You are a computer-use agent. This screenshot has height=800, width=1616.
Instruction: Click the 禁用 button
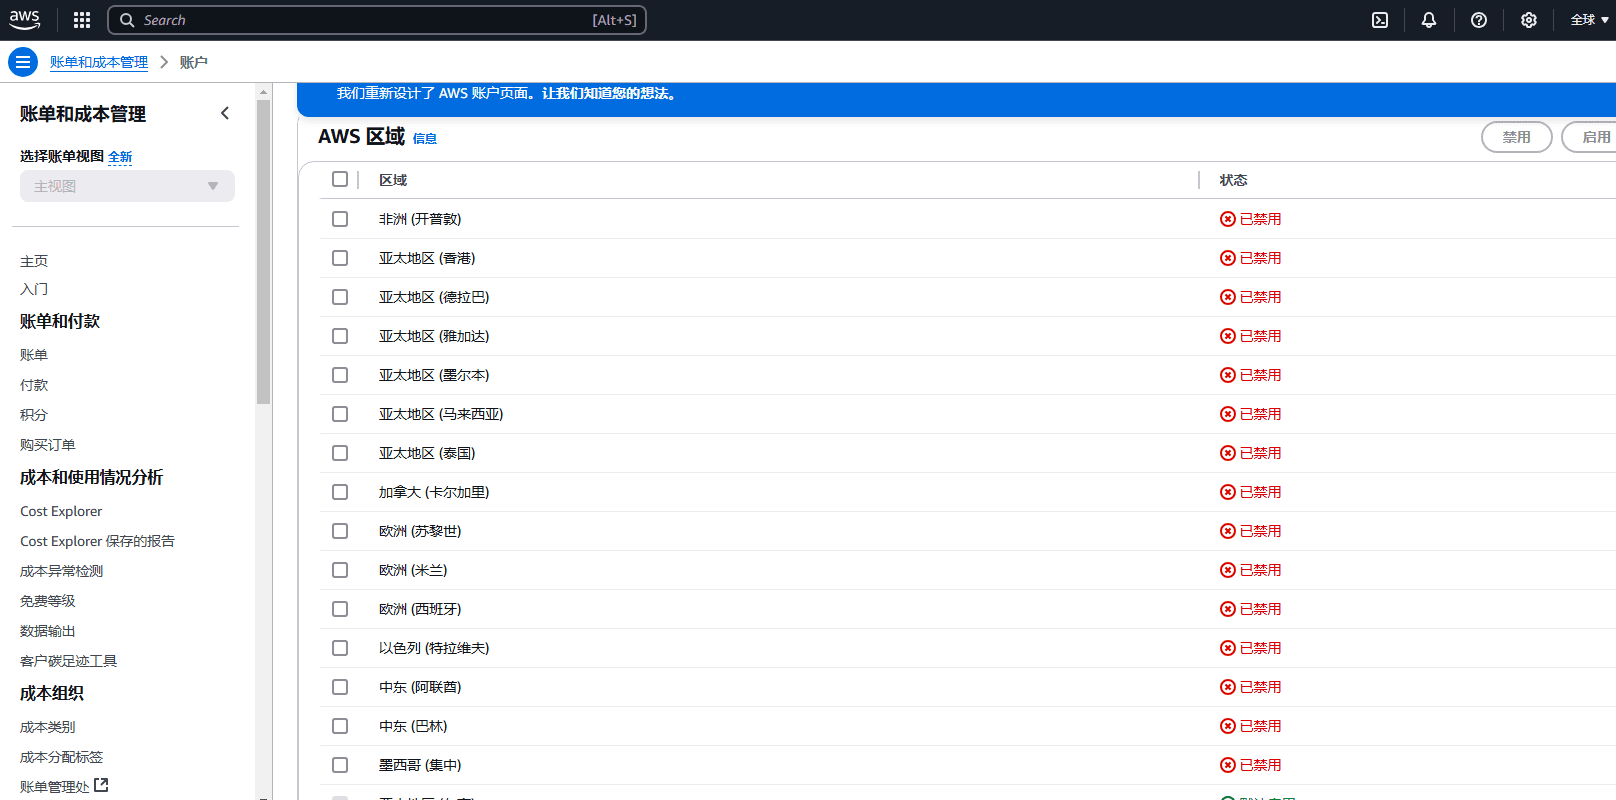pyautogui.click(x=1517, y=137)
